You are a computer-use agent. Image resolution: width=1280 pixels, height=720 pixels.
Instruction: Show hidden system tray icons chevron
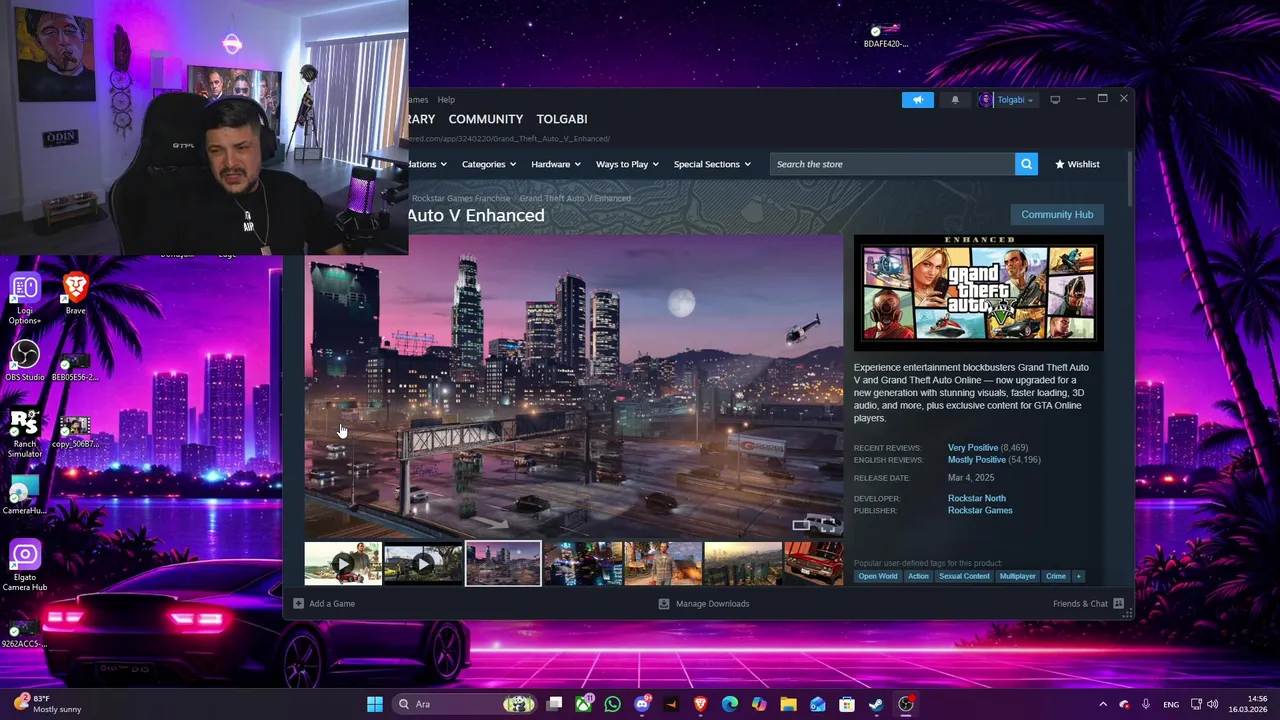(x=1103, y=704)
